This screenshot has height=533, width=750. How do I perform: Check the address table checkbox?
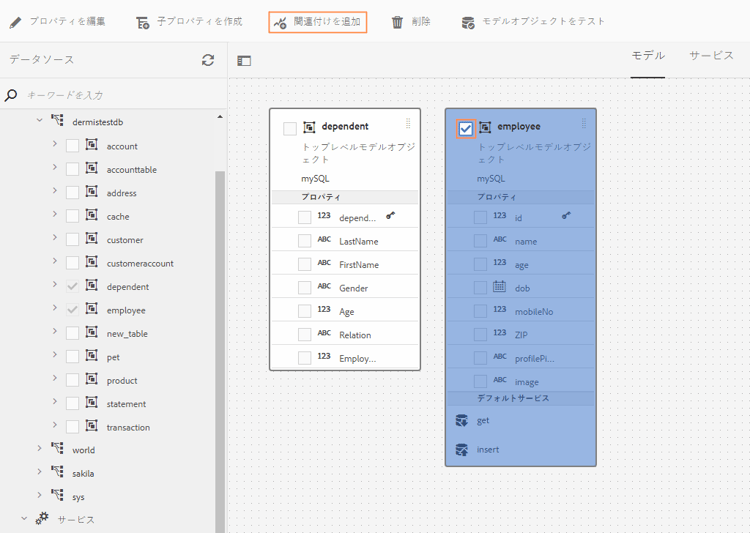[x=72, y=193]
